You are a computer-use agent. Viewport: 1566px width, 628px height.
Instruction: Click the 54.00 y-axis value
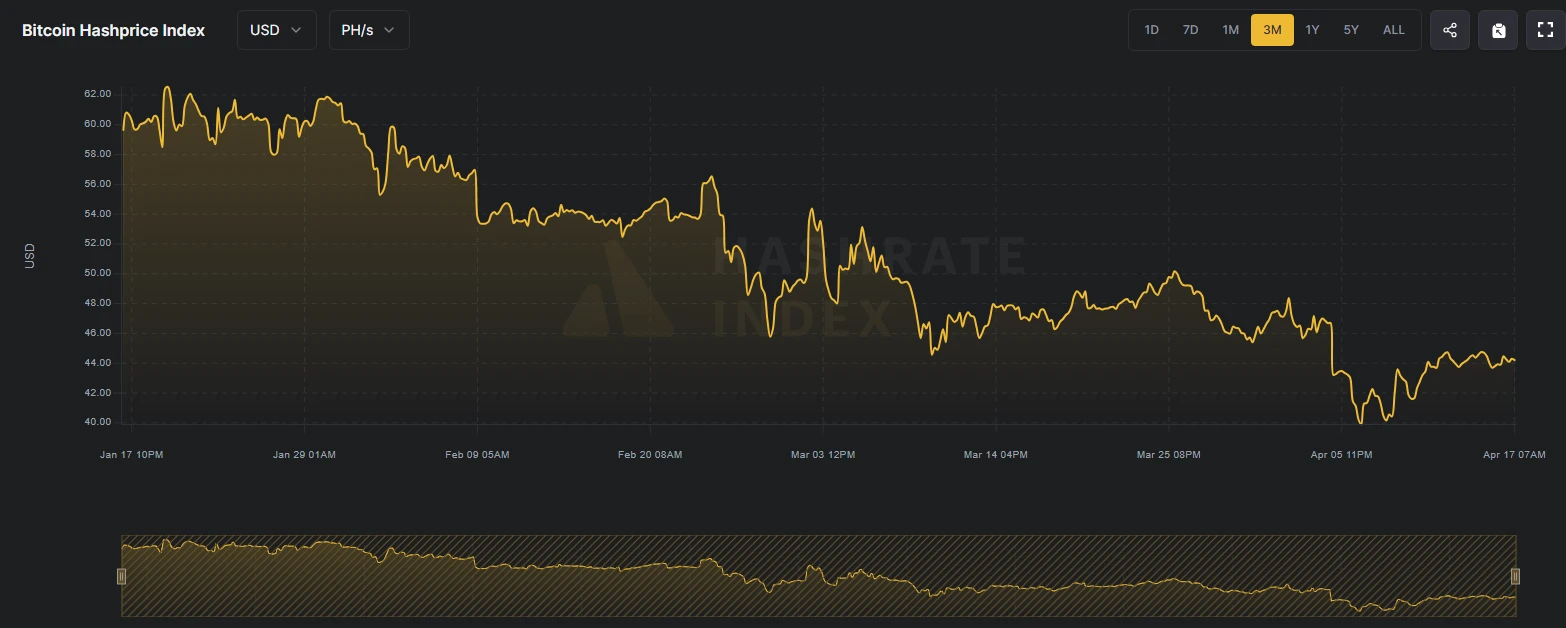(x=97, y=214)
